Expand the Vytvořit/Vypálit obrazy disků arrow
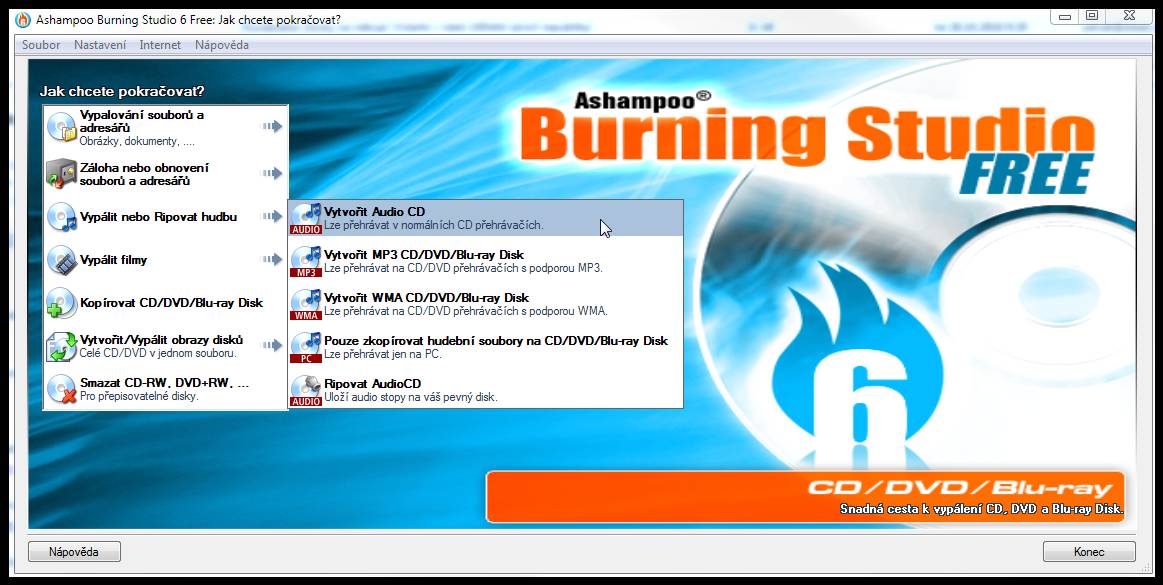This screenshot has height=585, width=1163. pyautogui.click(x=272, y=346)
